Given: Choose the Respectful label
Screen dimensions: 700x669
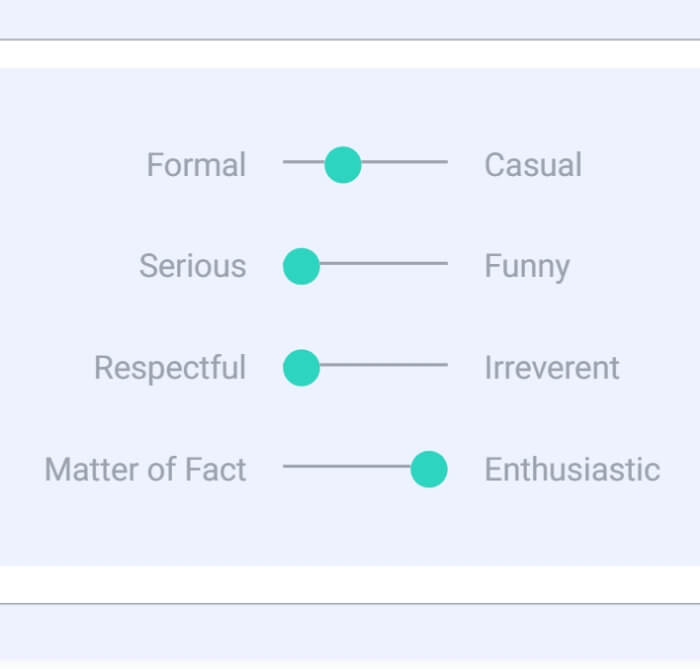Looking at the screenshot, I should tap(170, 368).
